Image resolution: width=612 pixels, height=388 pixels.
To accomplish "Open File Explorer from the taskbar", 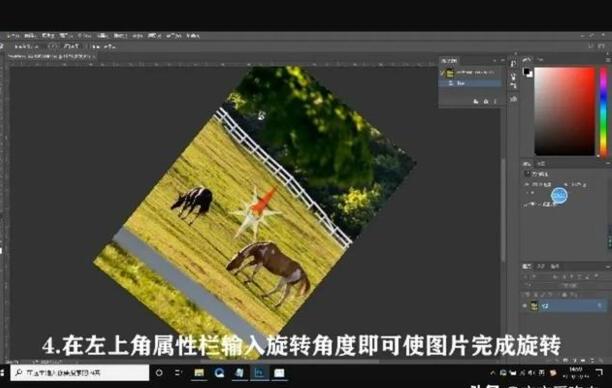I will pyautogui.click(x=199, y=373).
